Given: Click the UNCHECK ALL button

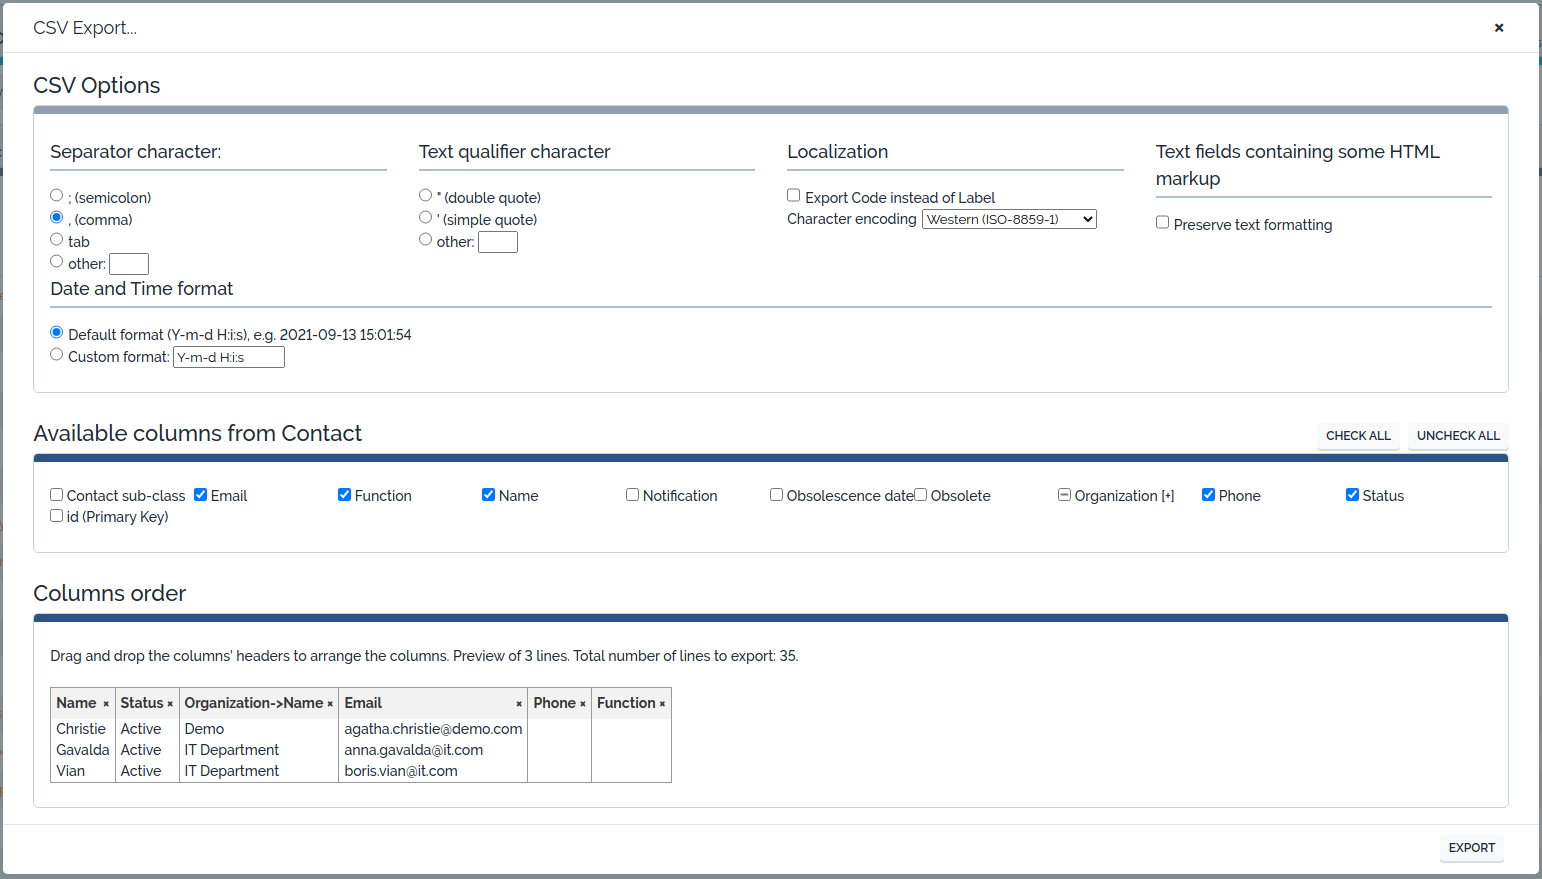Looking at the screenshot, I should 1457,436.
